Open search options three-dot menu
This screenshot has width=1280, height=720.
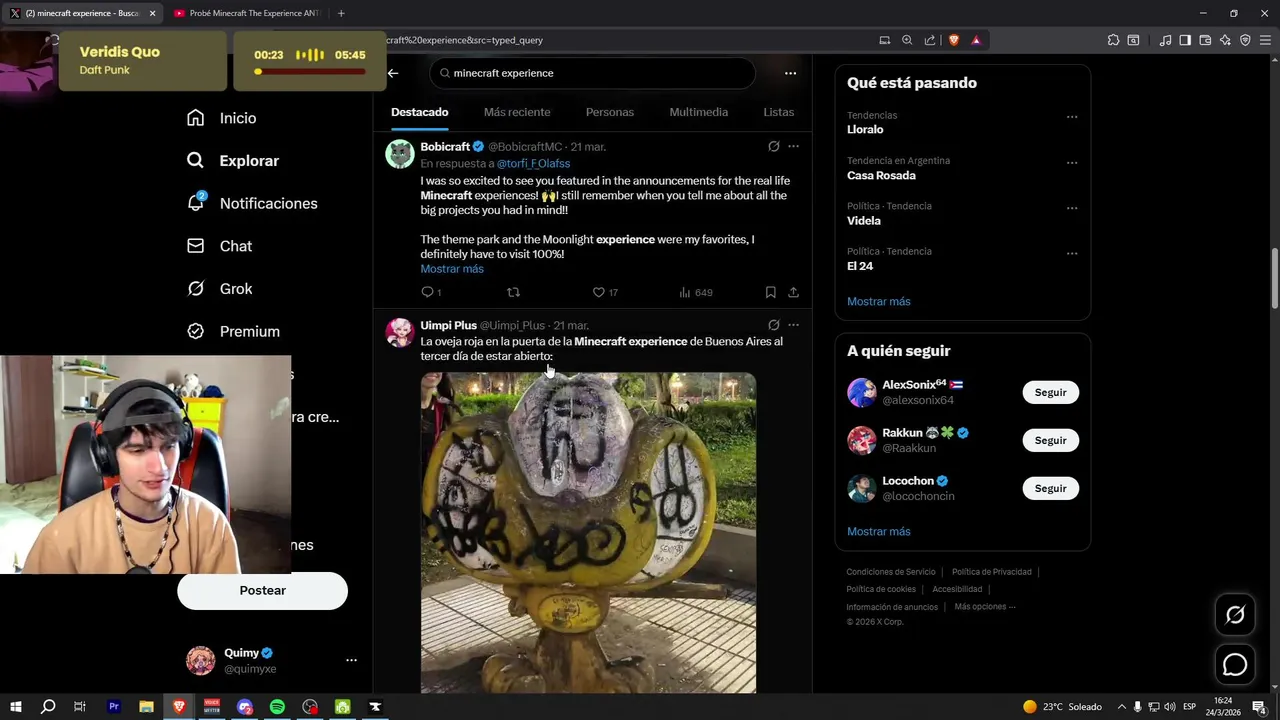pos(790,73)
